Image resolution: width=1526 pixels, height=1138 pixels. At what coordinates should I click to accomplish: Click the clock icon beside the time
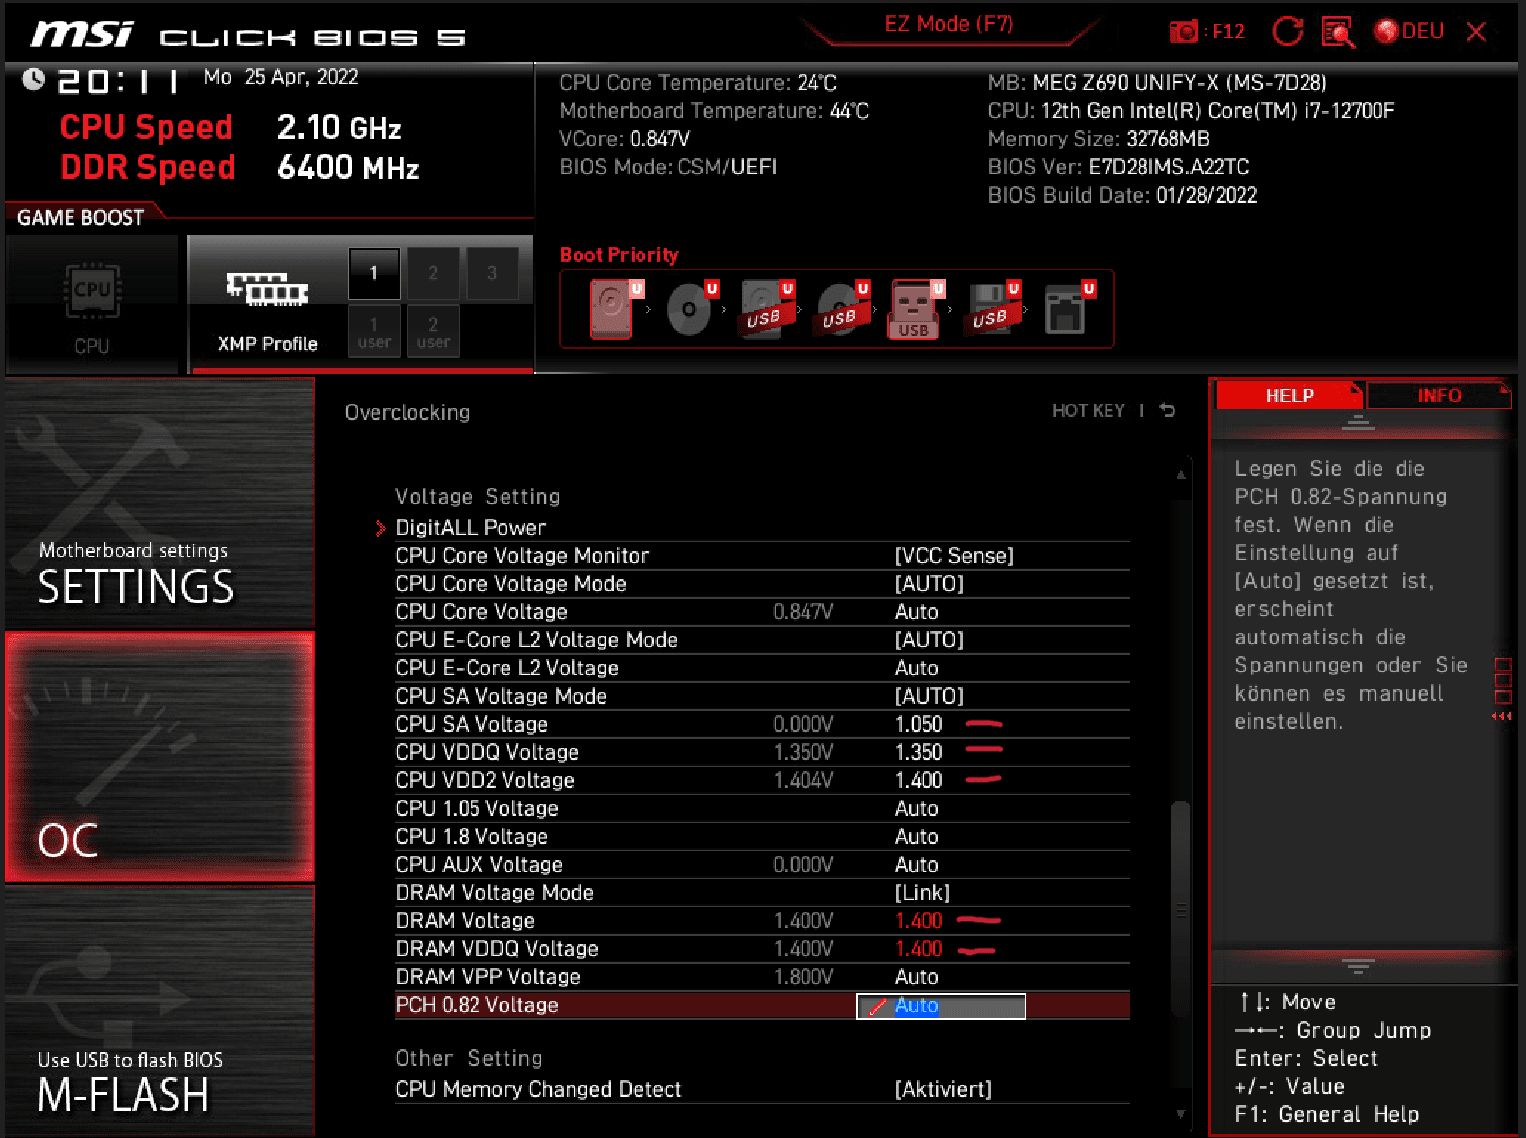point(33,79)
